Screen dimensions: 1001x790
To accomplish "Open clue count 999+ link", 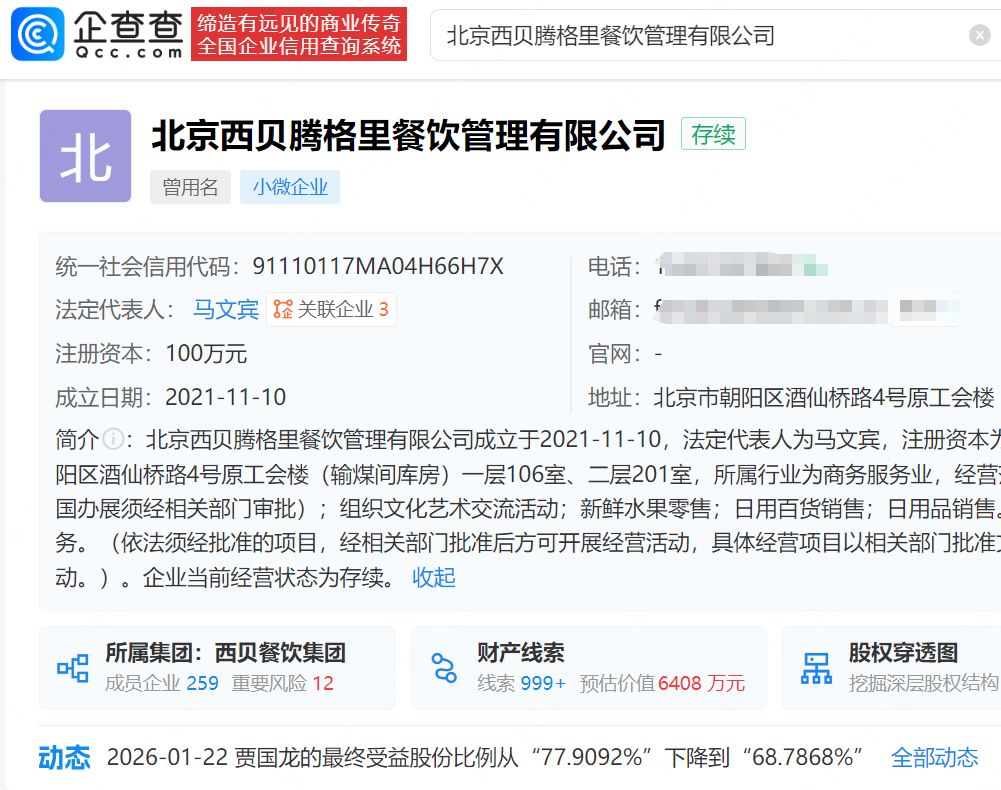I will (x=543, y=684).
